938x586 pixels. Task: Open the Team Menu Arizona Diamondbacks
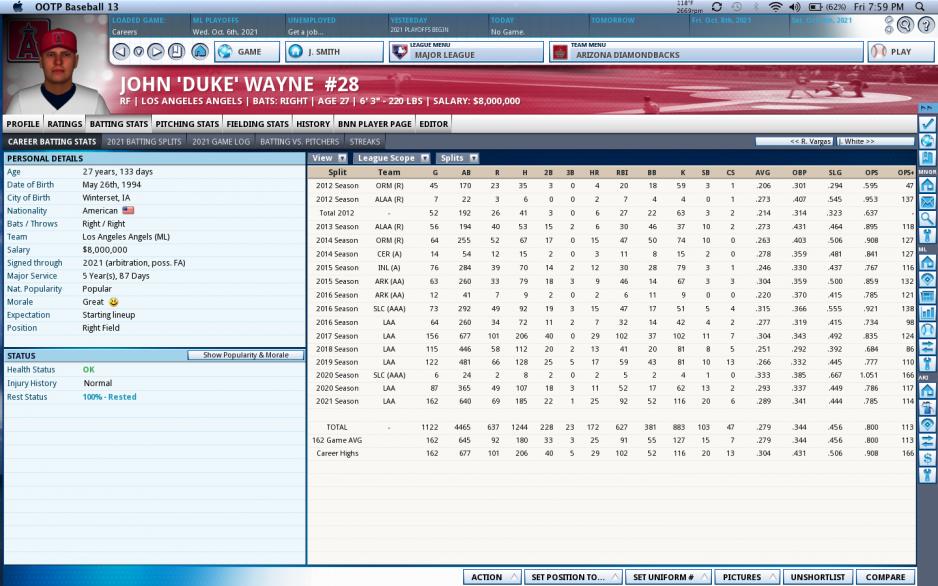[x=706, y=51]
